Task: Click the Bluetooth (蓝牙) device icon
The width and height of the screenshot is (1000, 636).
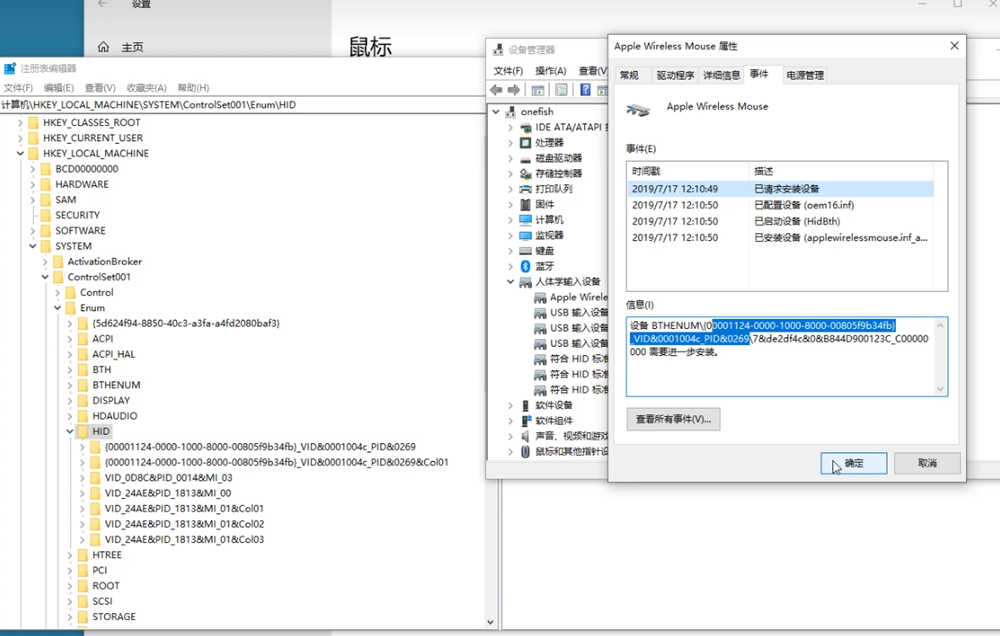Action: 525,266
